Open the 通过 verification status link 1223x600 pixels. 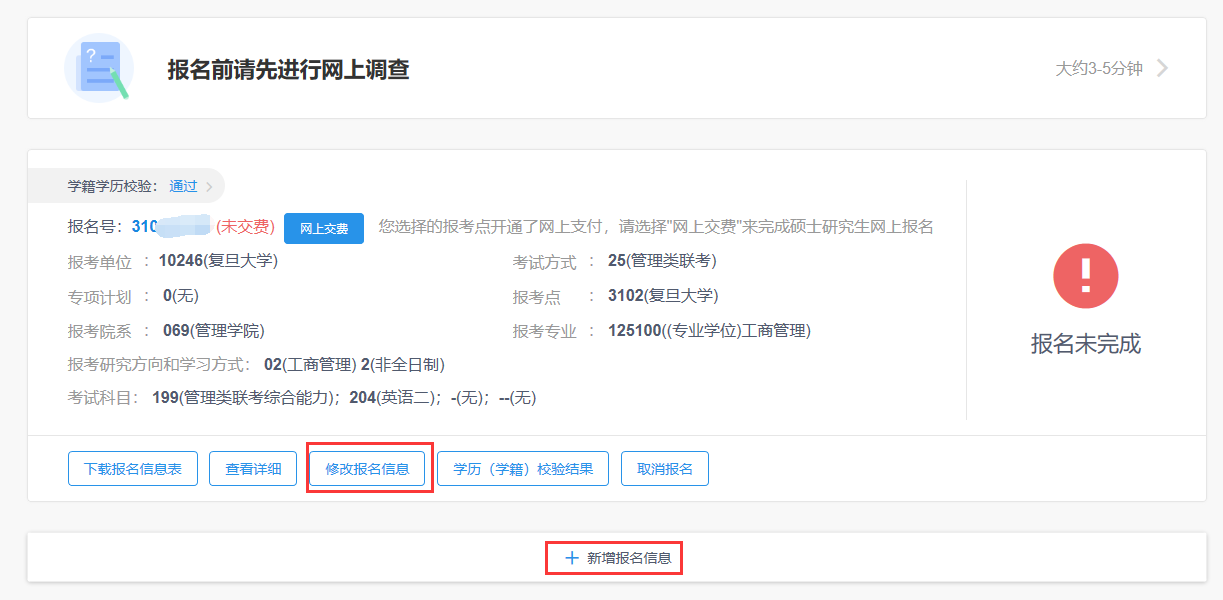click(183, 186)
